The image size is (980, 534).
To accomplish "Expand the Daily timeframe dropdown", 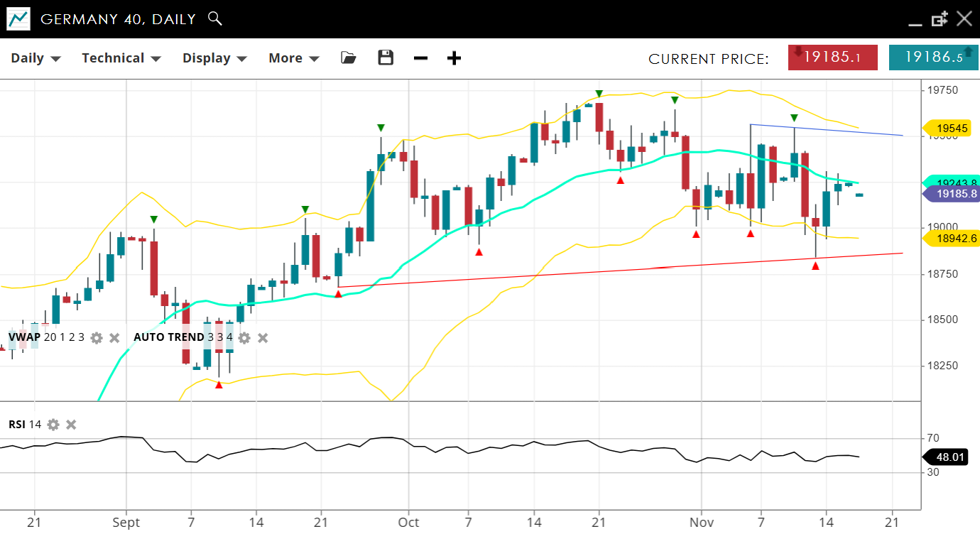I will pos(36,58).
